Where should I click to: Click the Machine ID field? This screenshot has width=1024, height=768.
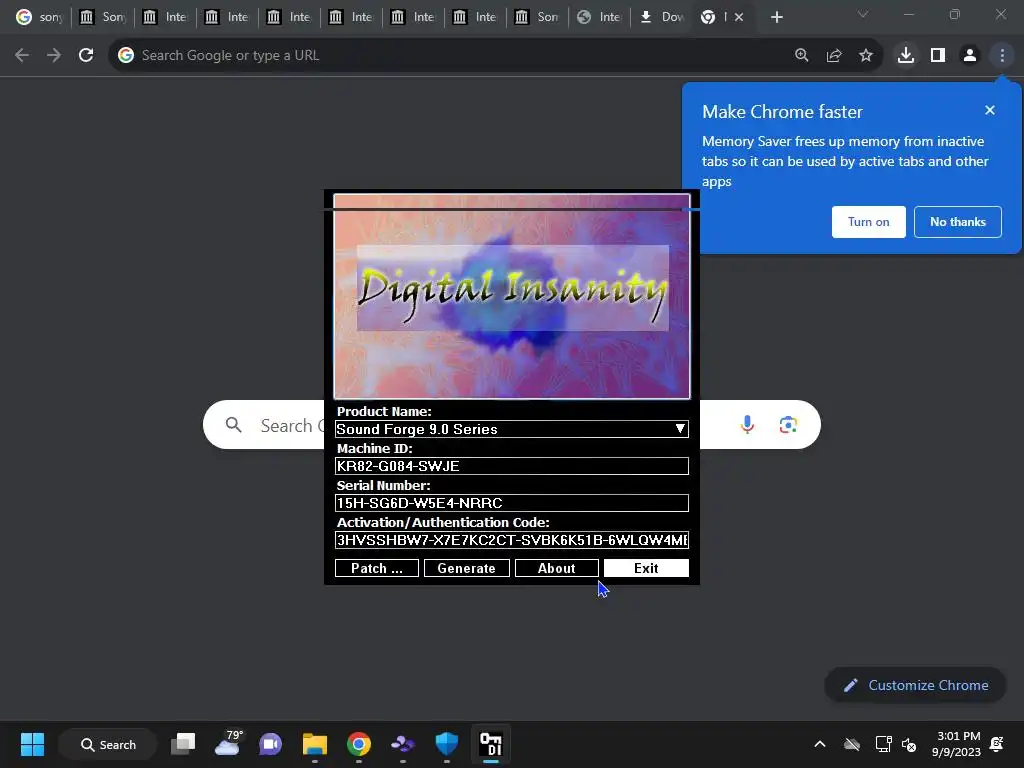coord(511,466)
